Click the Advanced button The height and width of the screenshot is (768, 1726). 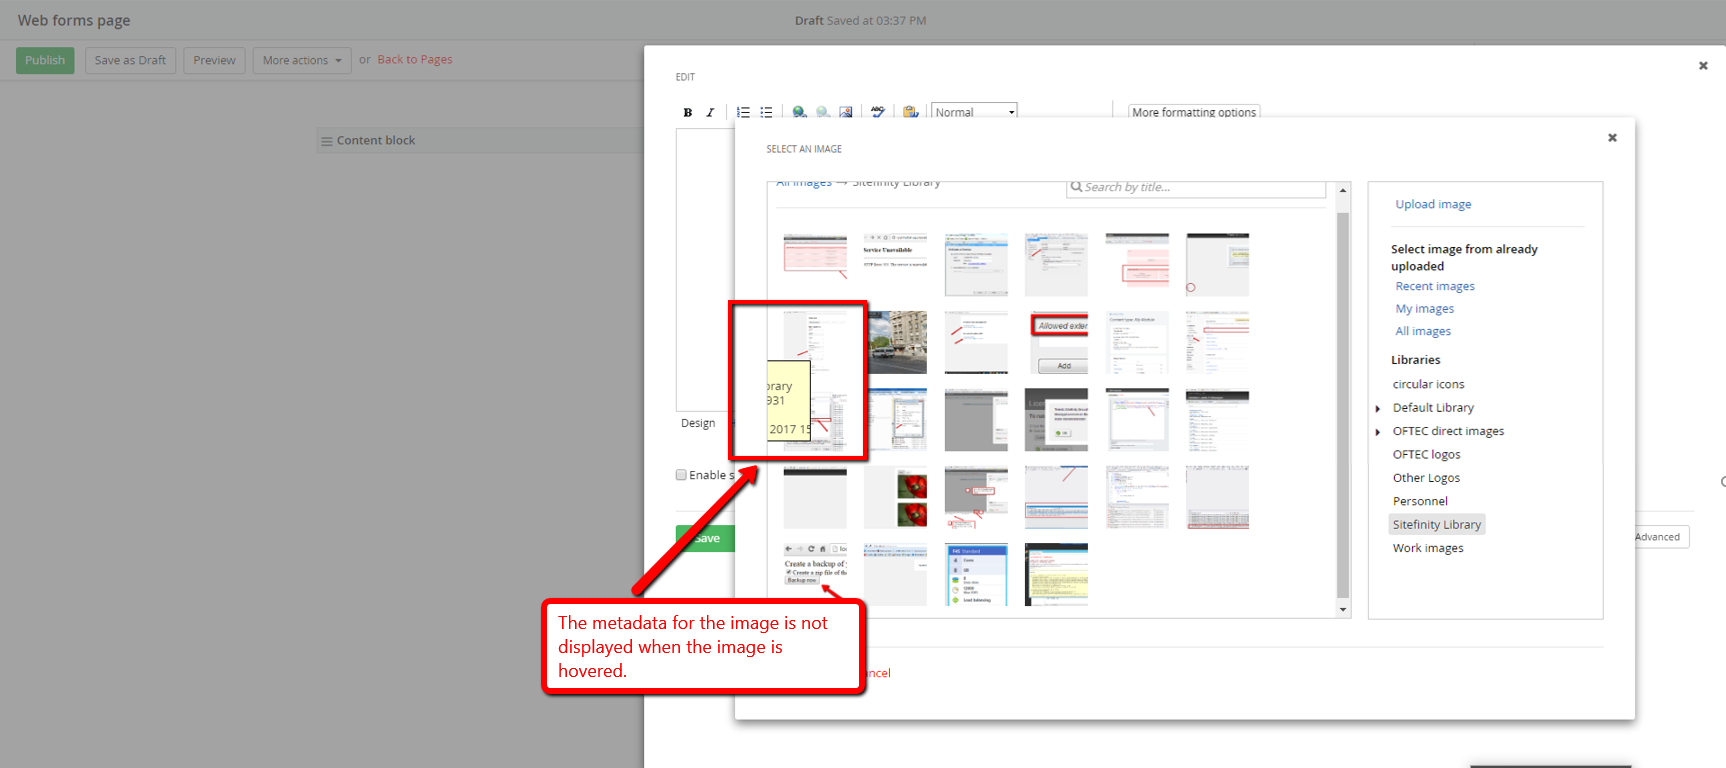pyautogui.click(x=1657, y=537)
